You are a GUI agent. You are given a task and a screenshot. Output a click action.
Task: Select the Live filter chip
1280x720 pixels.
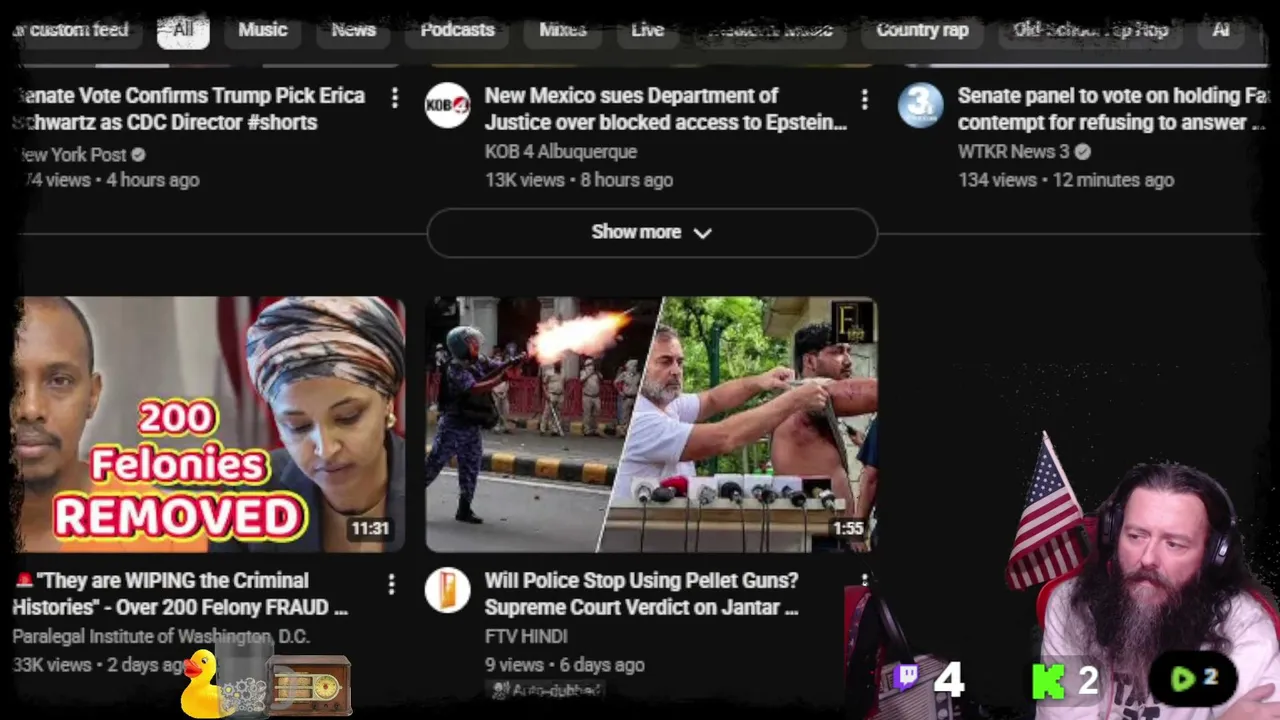(648, 30)
